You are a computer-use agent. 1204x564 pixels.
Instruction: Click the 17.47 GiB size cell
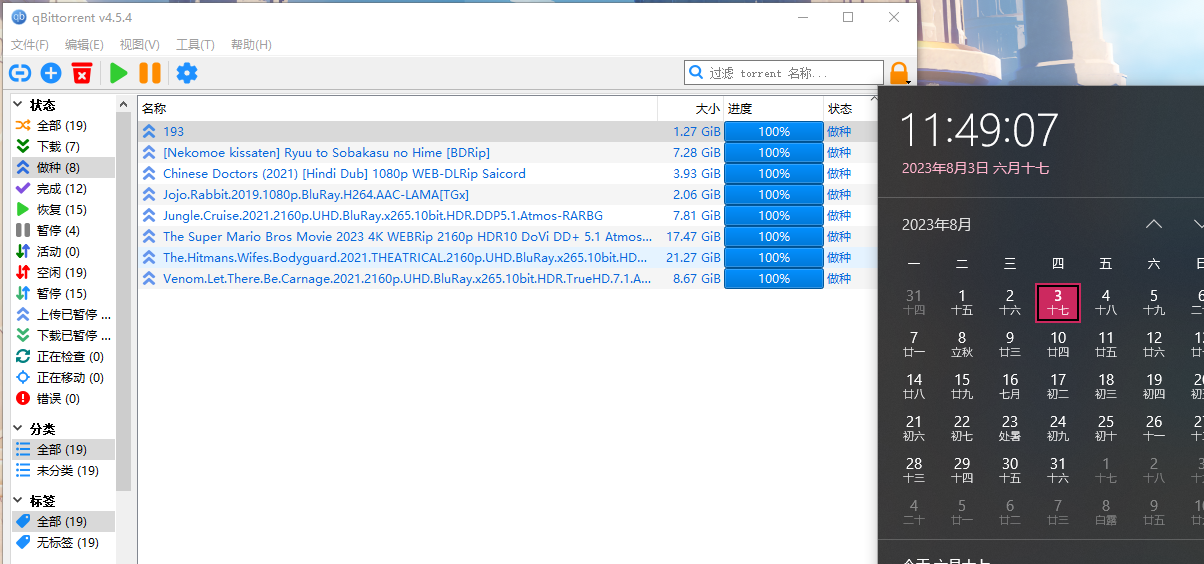tap(692, 237)
